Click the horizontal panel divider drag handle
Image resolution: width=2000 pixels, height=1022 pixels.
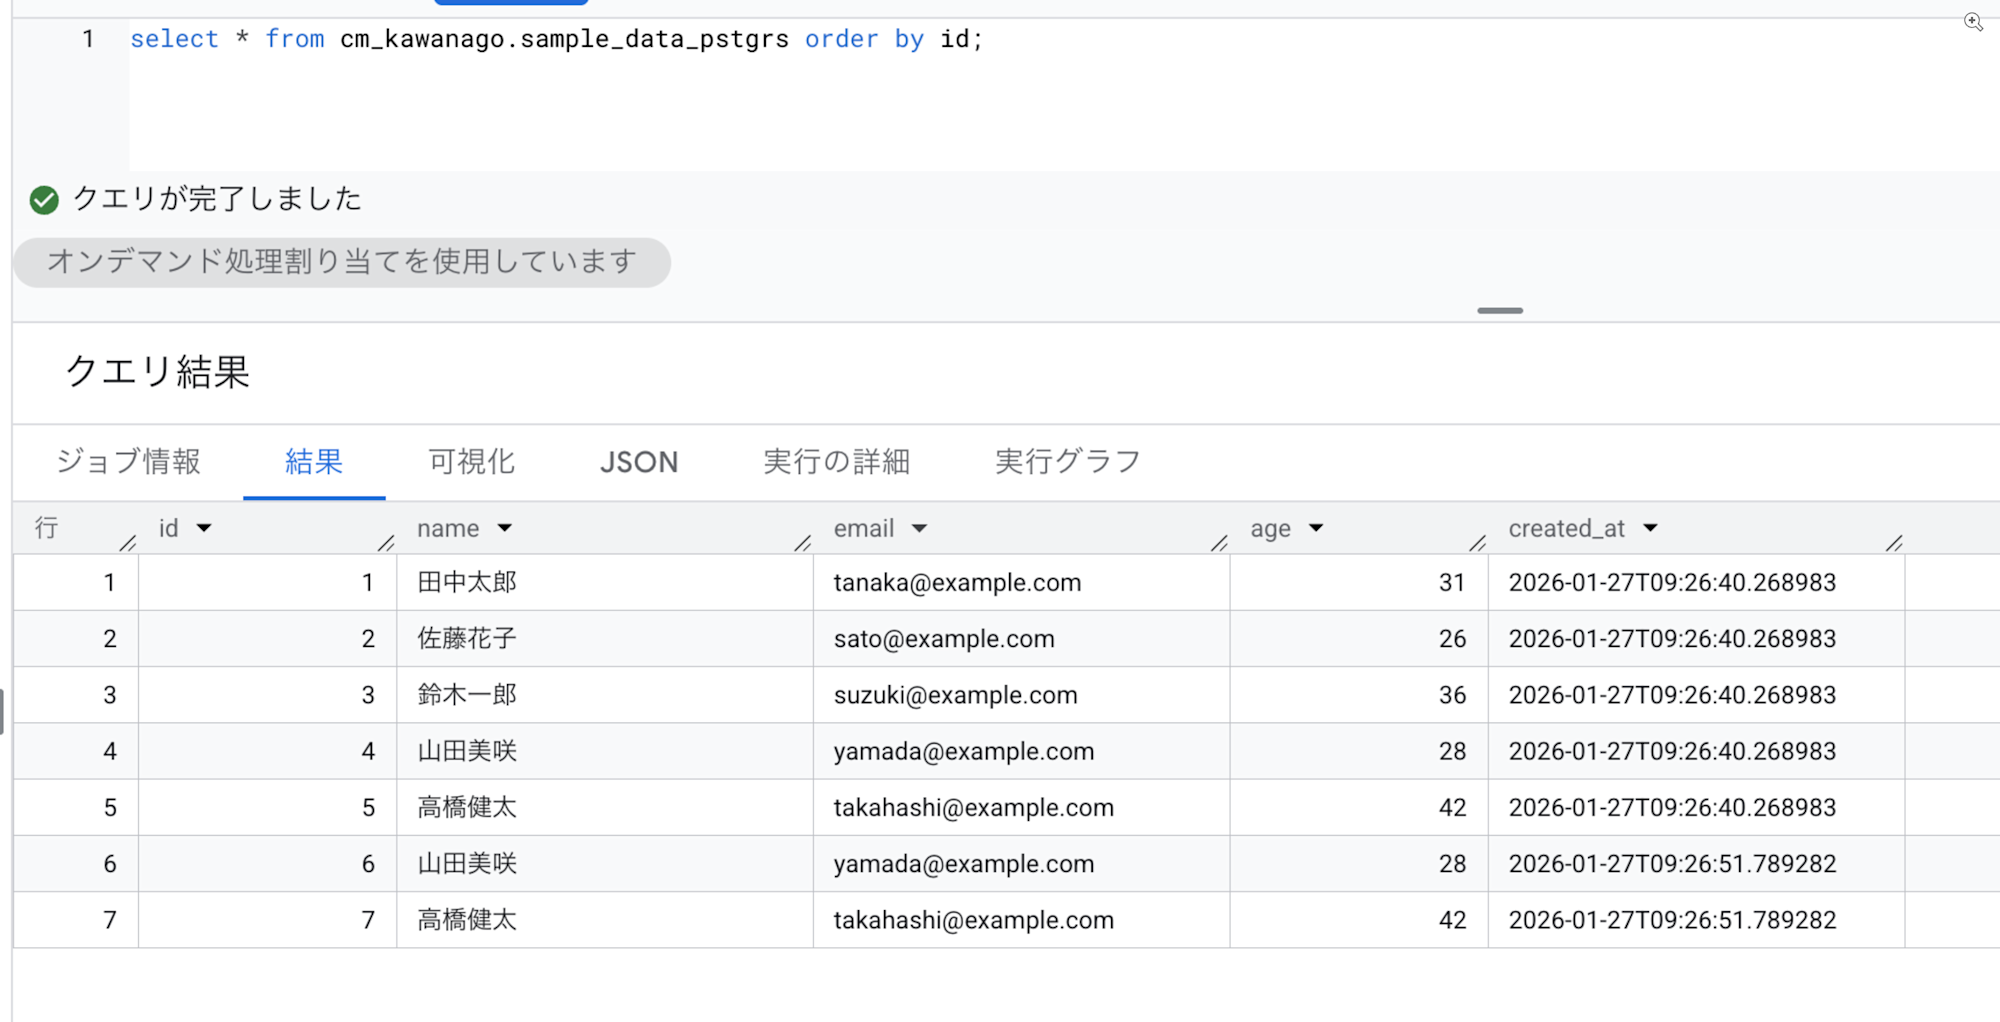click(1500, 311)
